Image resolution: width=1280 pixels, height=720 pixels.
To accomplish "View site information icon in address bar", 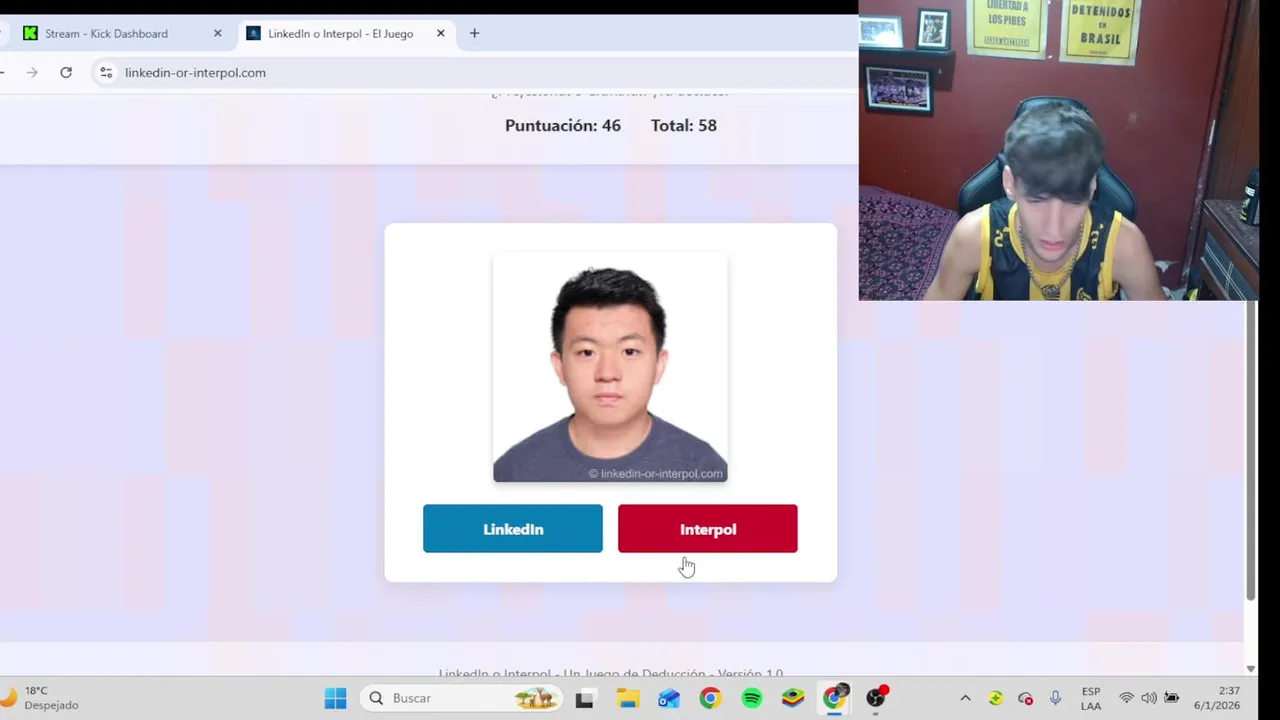I will click(106, 72).
